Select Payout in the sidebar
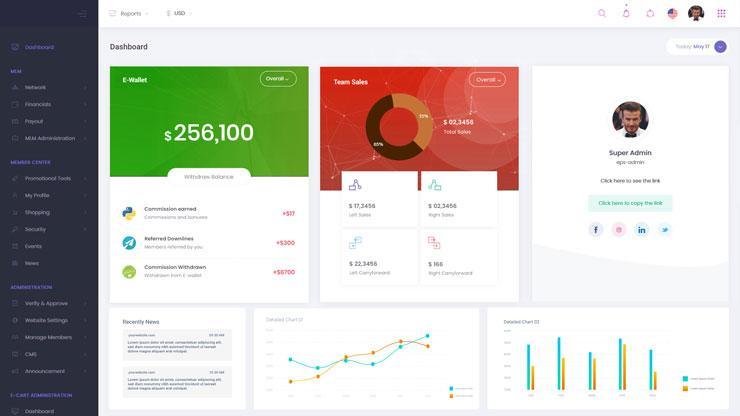Viewport: 740px width, 416px height. [x=34, y=121]
